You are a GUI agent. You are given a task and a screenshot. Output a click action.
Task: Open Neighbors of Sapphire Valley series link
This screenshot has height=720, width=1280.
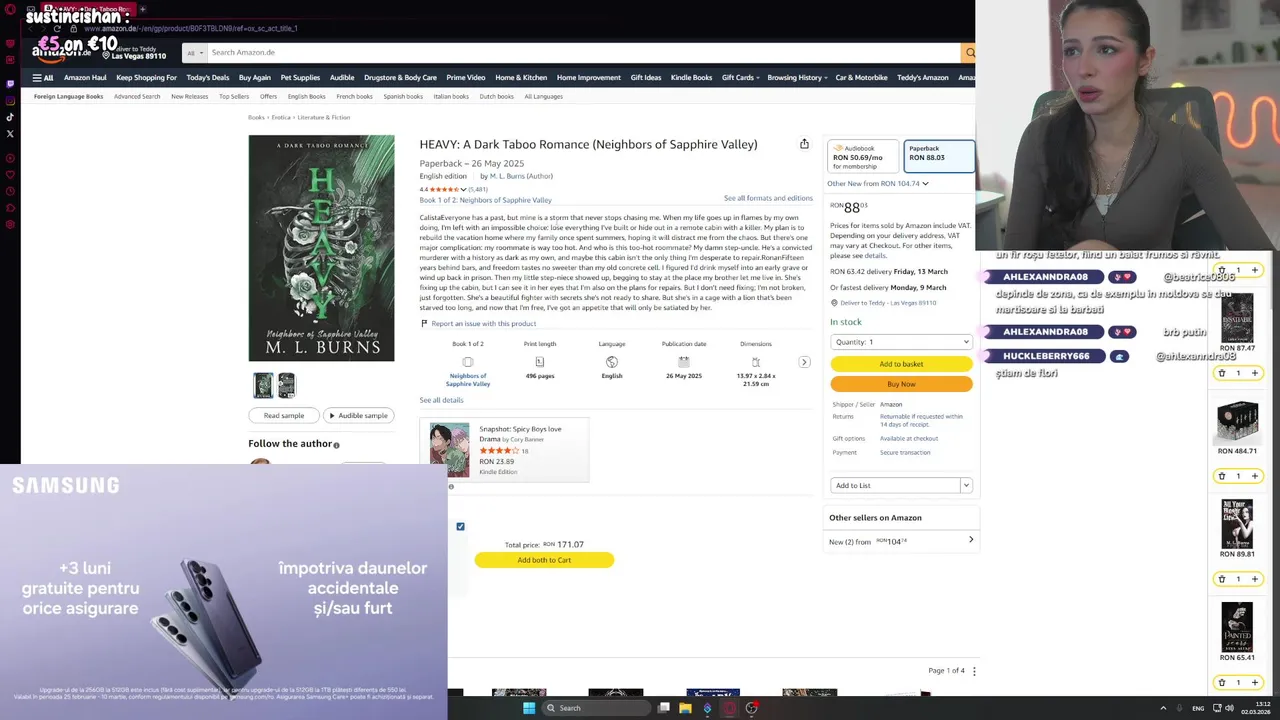(x=468, y=380)
